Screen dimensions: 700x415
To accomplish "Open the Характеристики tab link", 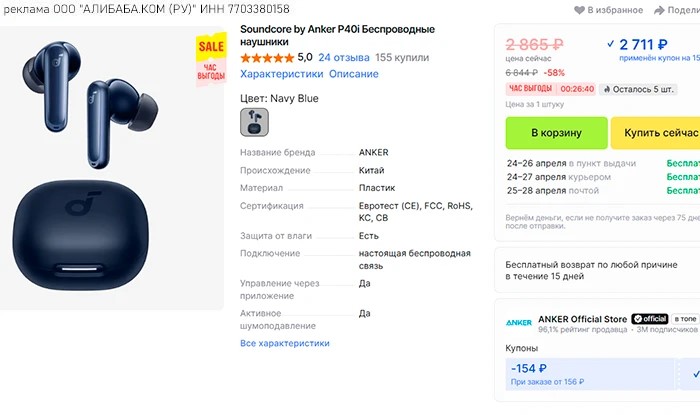I will click(x=281, y=74).
